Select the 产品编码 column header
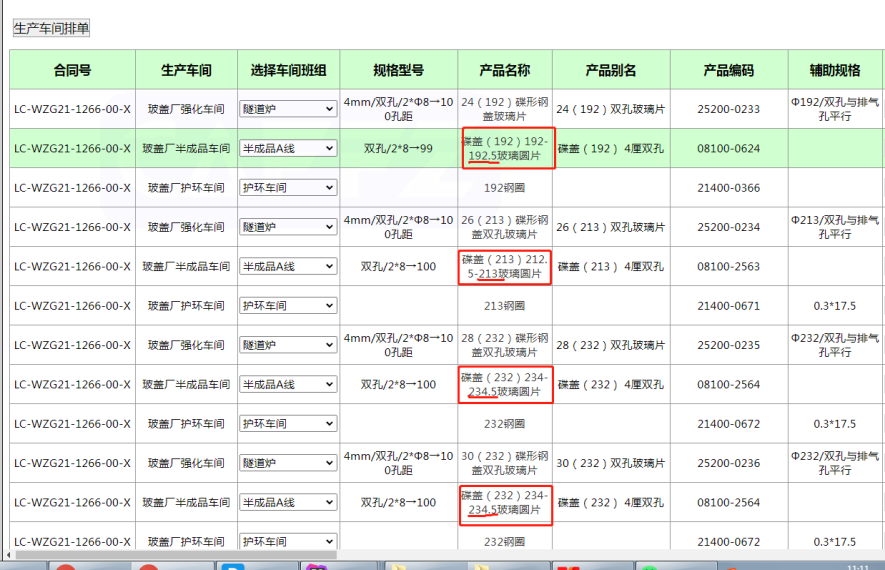Screen dimensions: 885x570 [728, 70]
